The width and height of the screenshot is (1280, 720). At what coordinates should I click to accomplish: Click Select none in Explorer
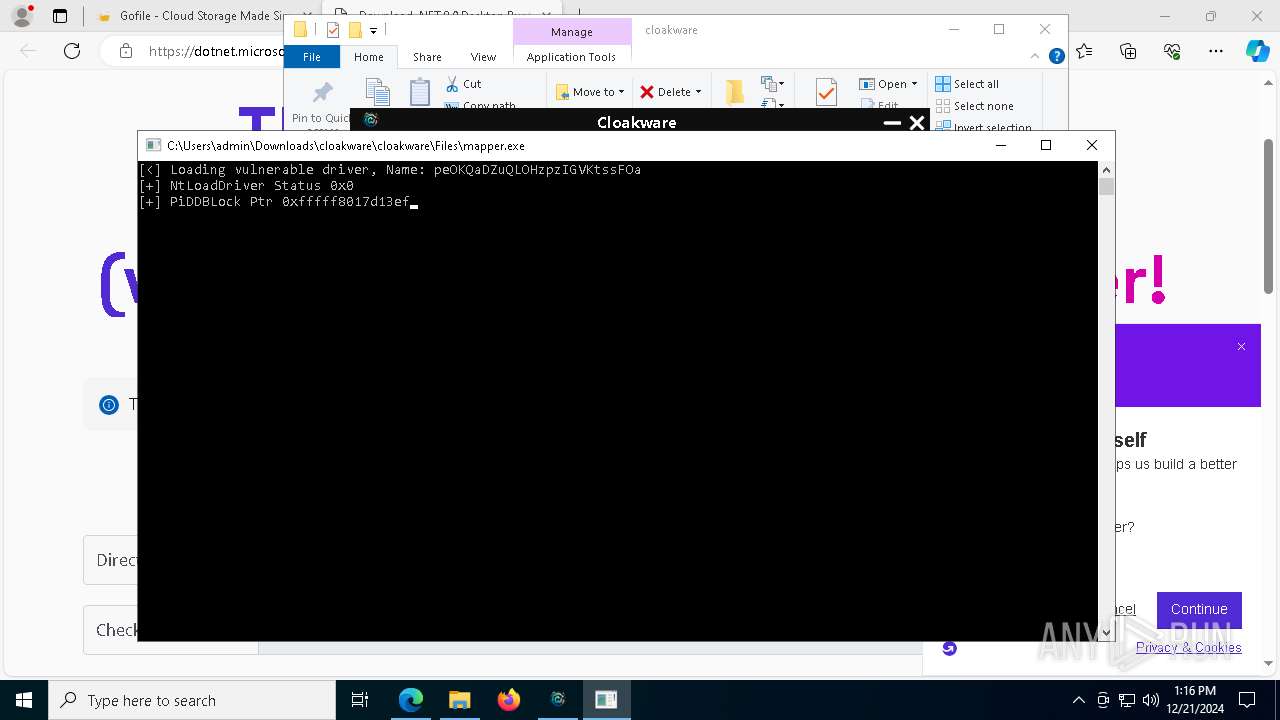coord(974,106)
